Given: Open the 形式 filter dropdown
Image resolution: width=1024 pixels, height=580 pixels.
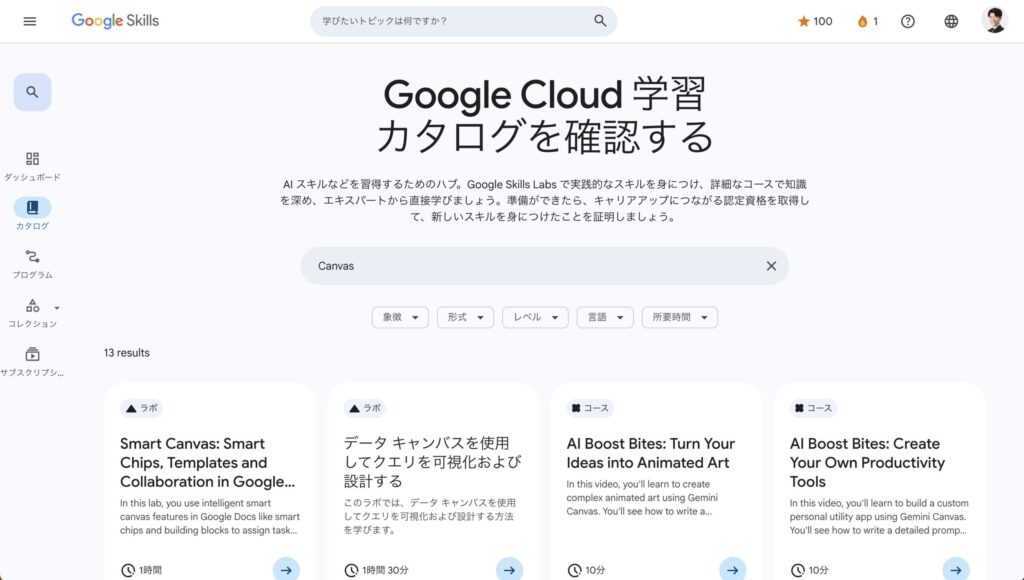Looking at the screenshot, I should point(466,317).
